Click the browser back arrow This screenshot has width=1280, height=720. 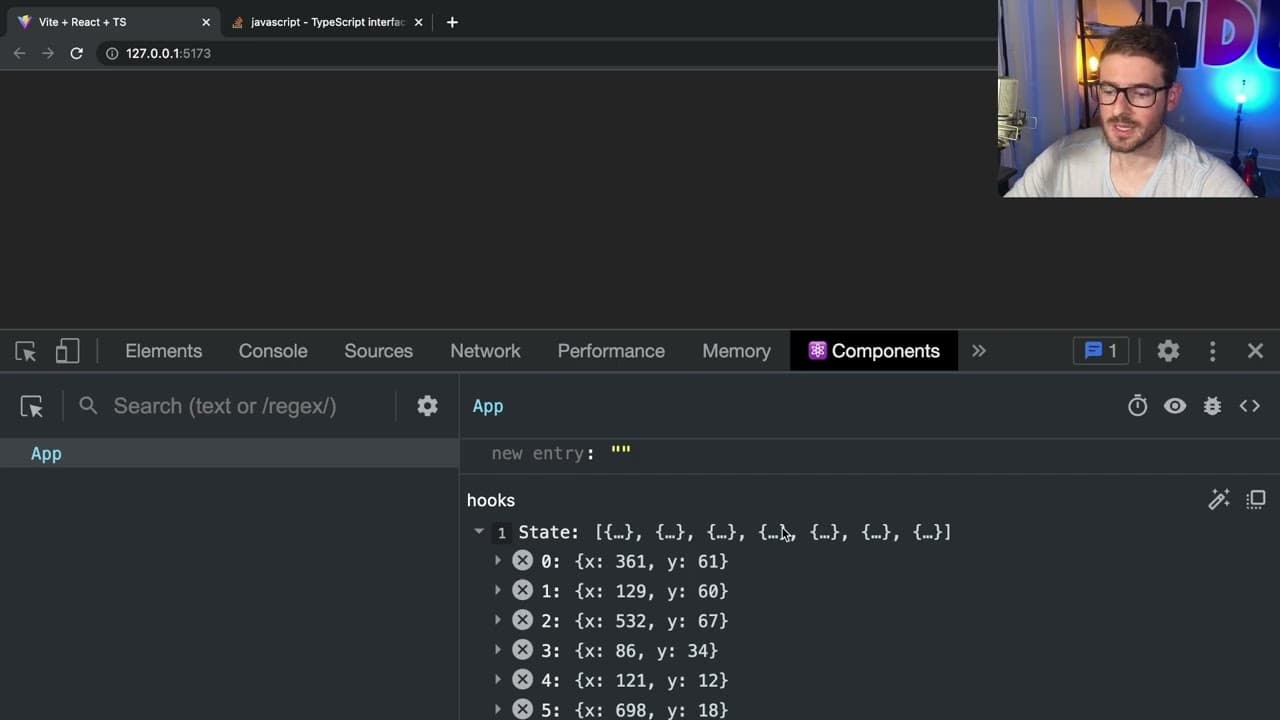click(19, 53)
